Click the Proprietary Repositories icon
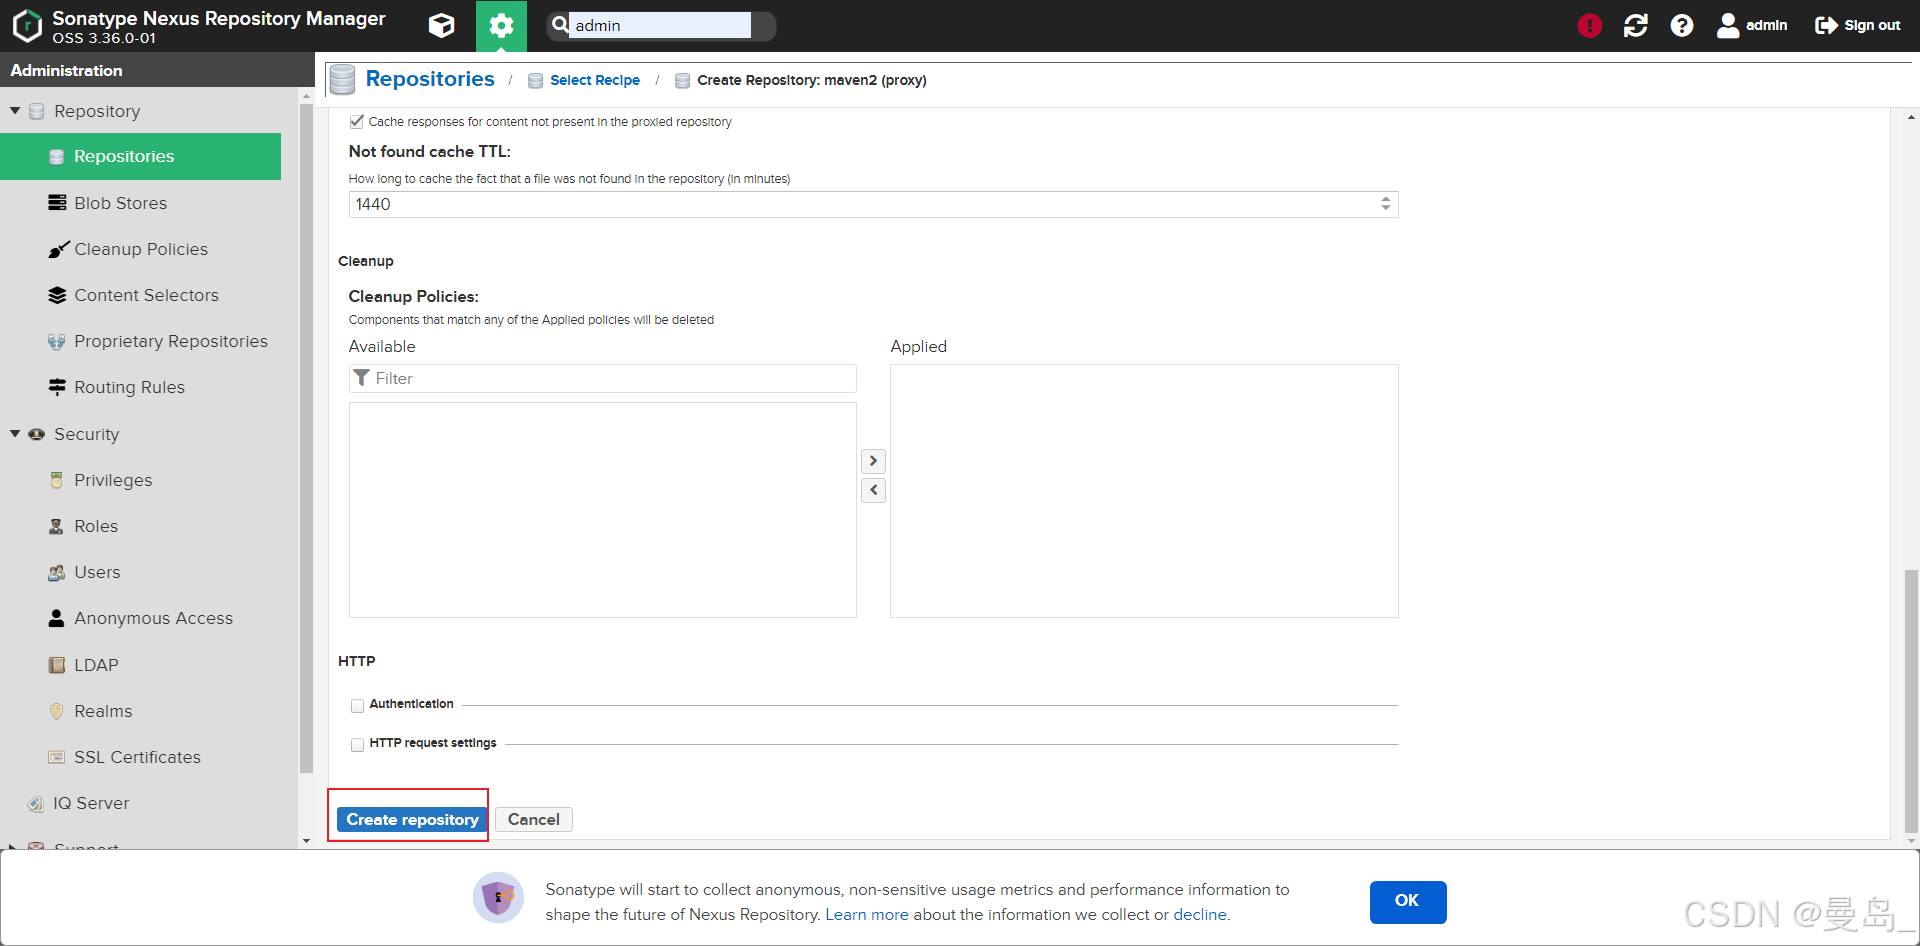 point(57,341)
